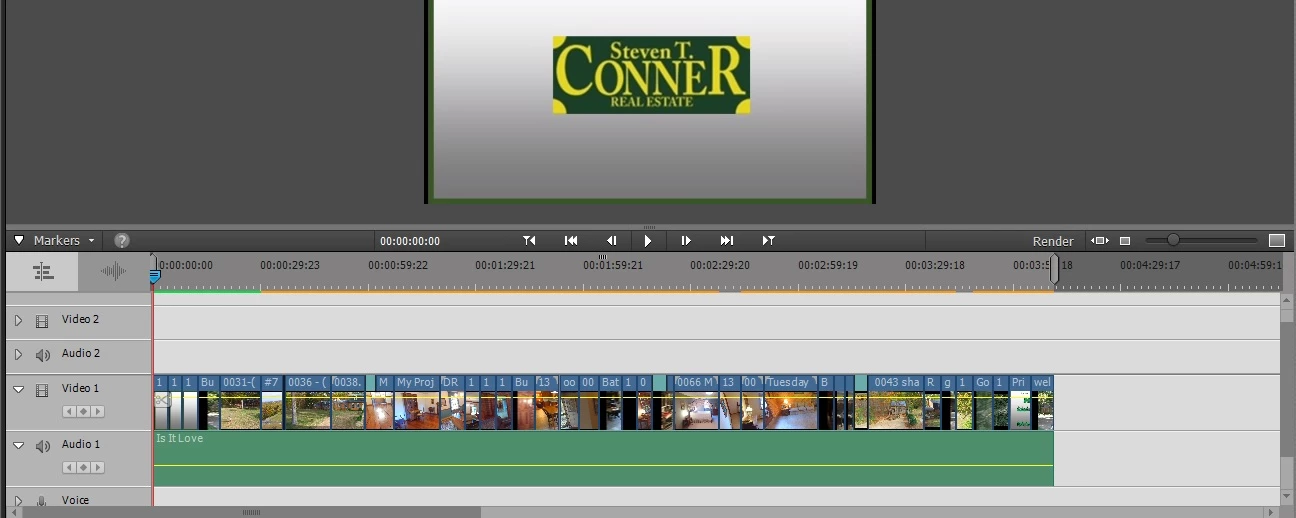Collapse the Video 1 track
Image resolution: width=1296 pixels, height=518 pixels.
18,390
